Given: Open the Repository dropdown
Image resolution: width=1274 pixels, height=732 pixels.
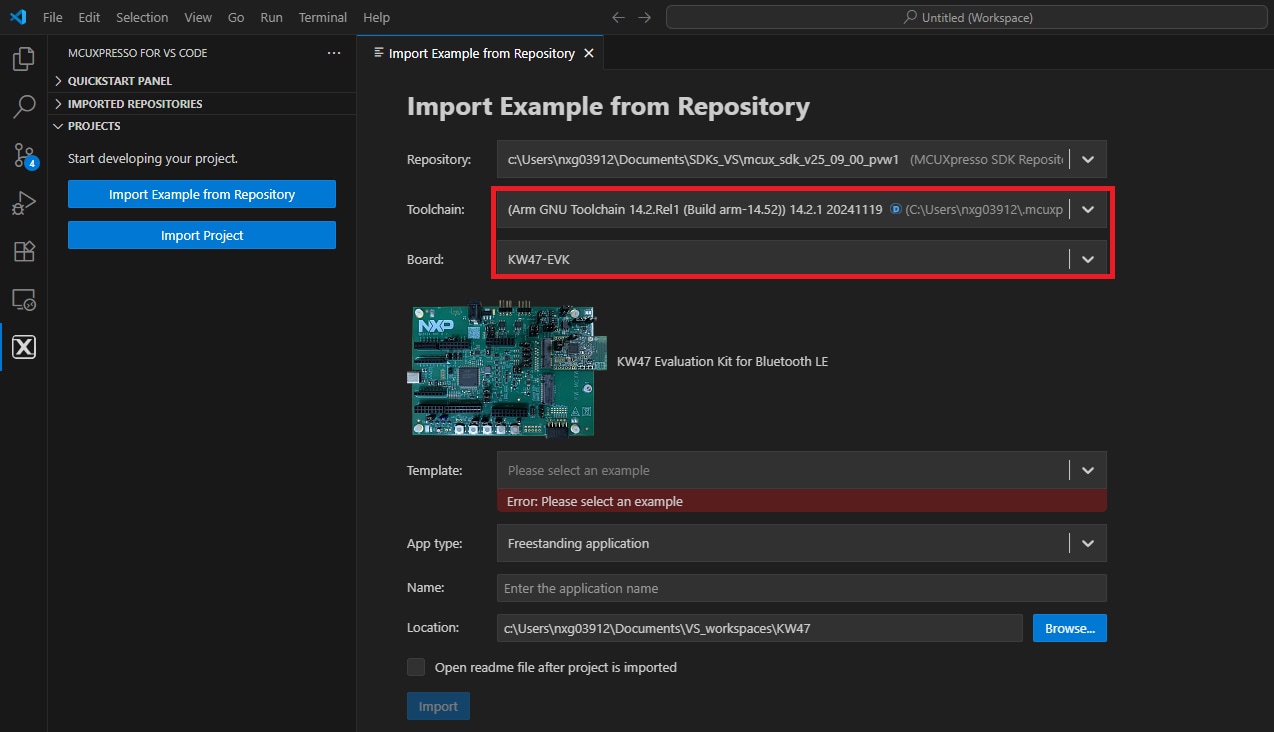Looking at the screenshot, I should click(1089, 159).
